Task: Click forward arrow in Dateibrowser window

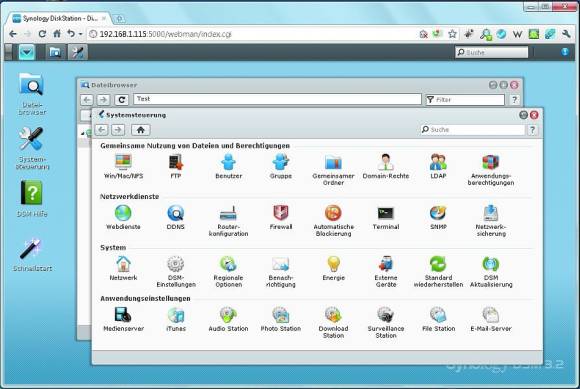Action: tap(103, 99)
